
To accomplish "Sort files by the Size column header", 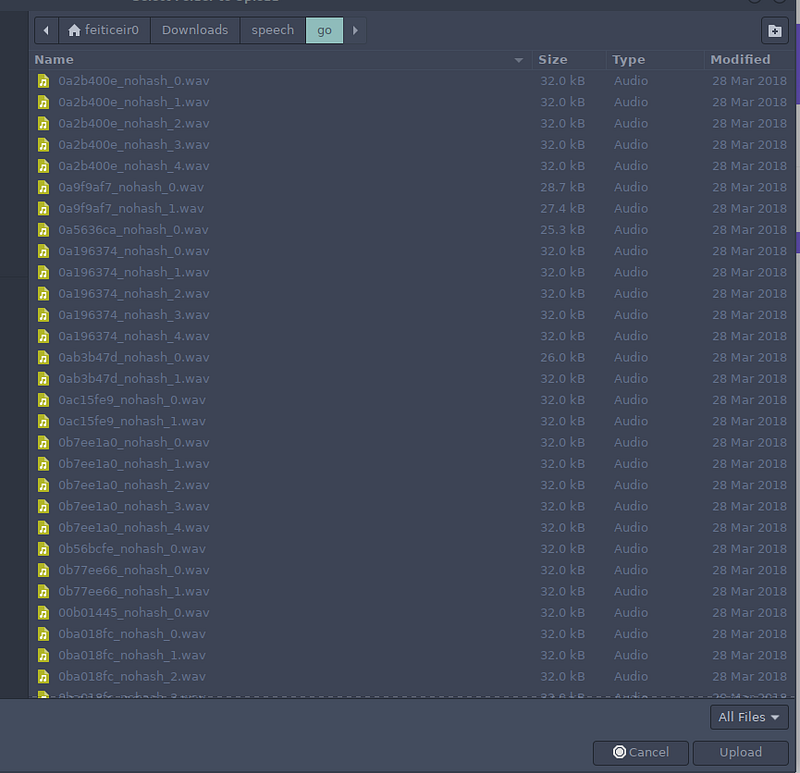I will point(569,60).
